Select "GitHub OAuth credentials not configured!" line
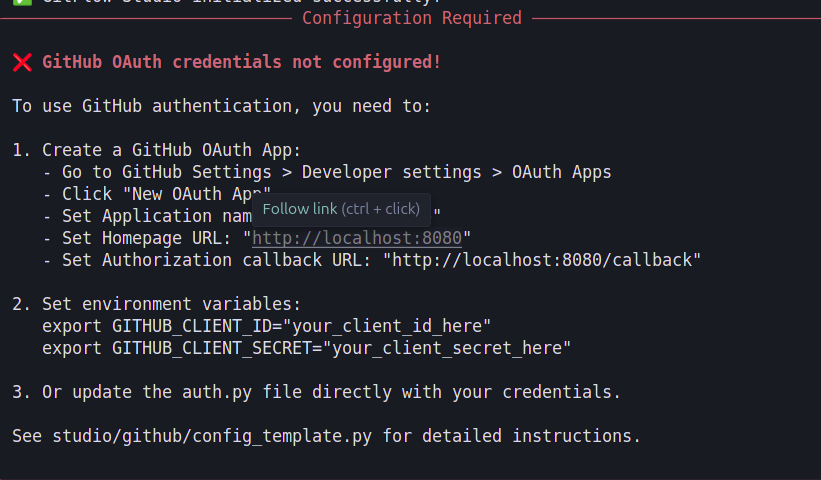This screenshot has width=821, height=480. 241,62
